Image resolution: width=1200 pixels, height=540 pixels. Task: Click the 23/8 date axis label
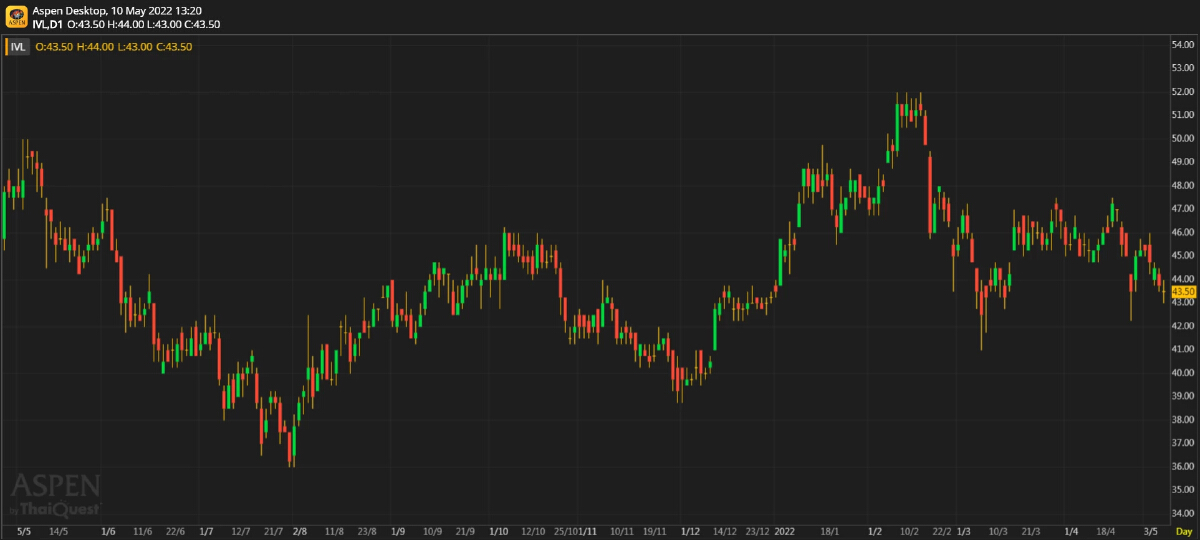coord(367,531)
